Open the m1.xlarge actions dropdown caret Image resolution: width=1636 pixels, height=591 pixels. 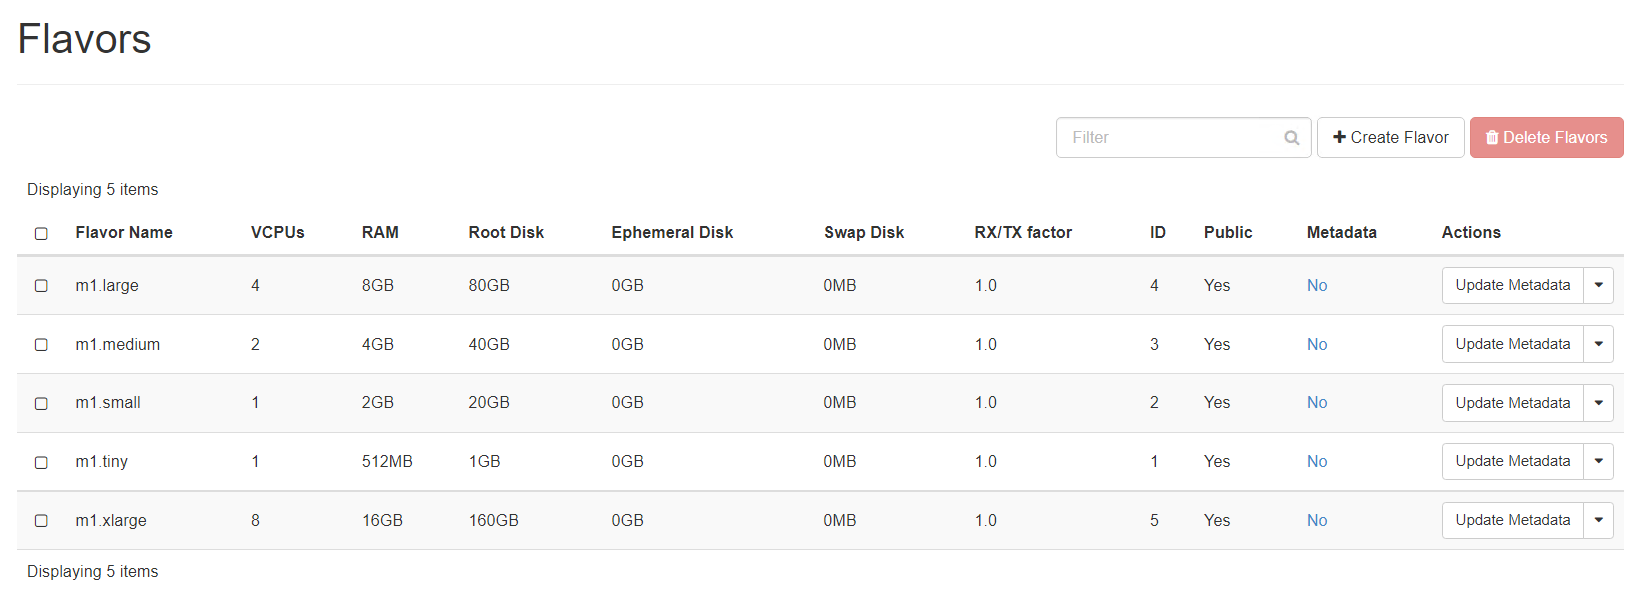[x=1598, y=520]
